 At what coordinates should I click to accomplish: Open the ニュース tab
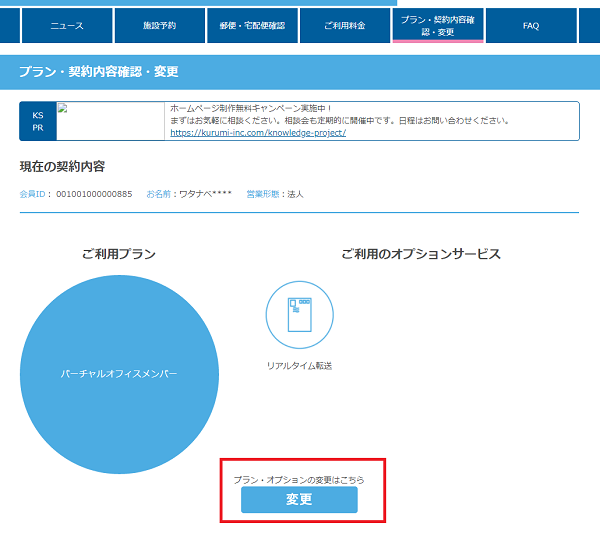[x=67, y=25]
